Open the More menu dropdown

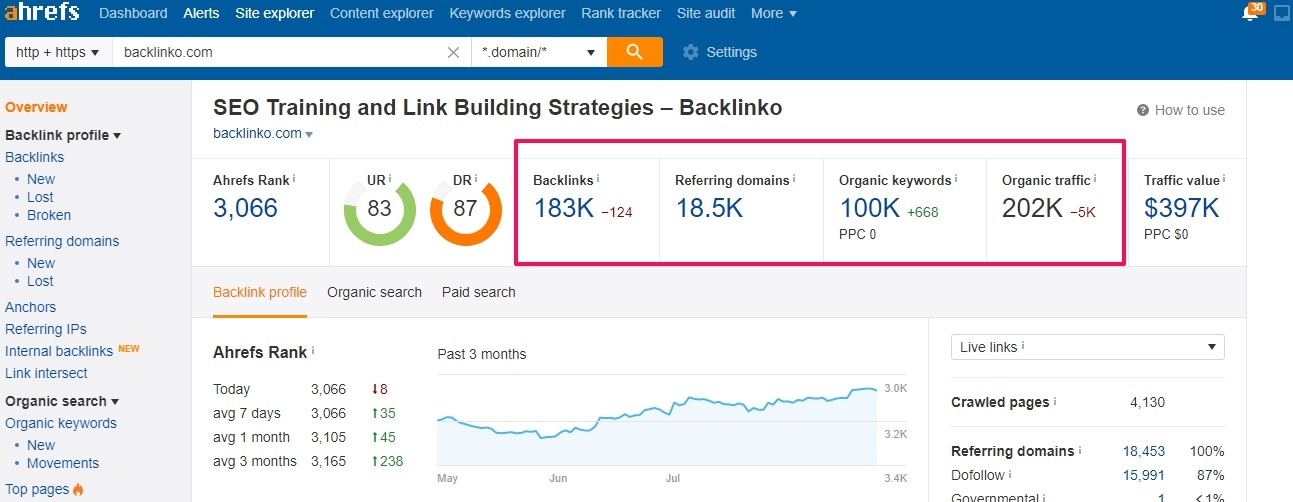pos(773,13)
